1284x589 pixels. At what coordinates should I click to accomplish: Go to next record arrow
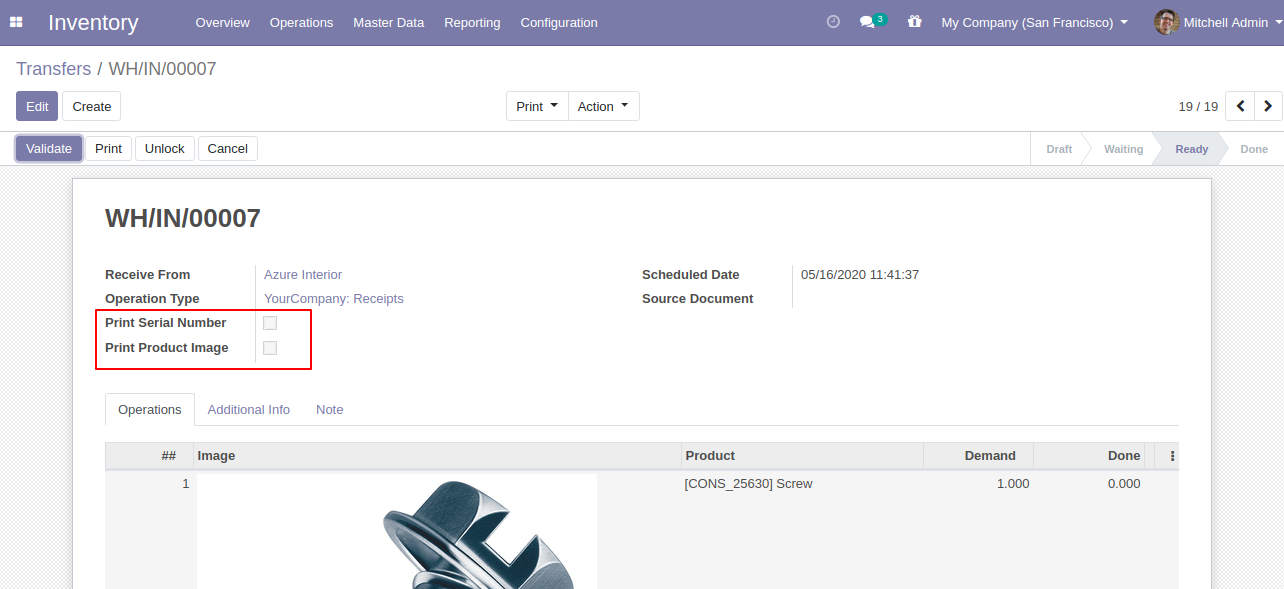pos(1268,106)
